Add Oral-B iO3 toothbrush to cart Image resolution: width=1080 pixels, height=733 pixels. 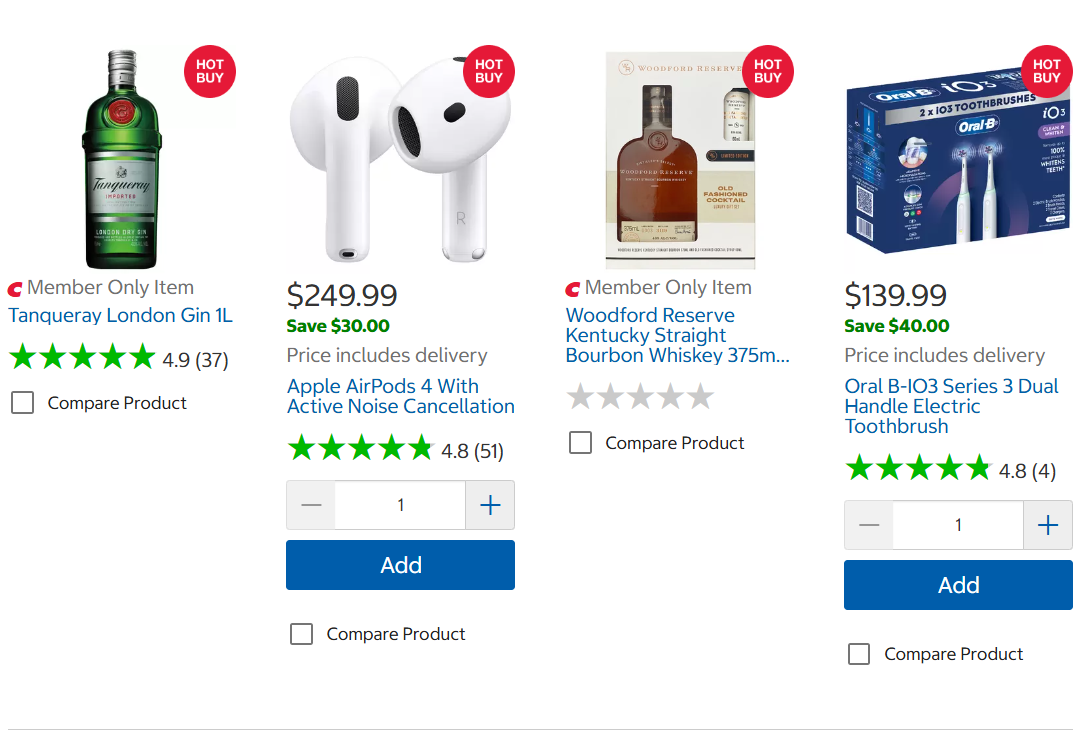[958, 585]
